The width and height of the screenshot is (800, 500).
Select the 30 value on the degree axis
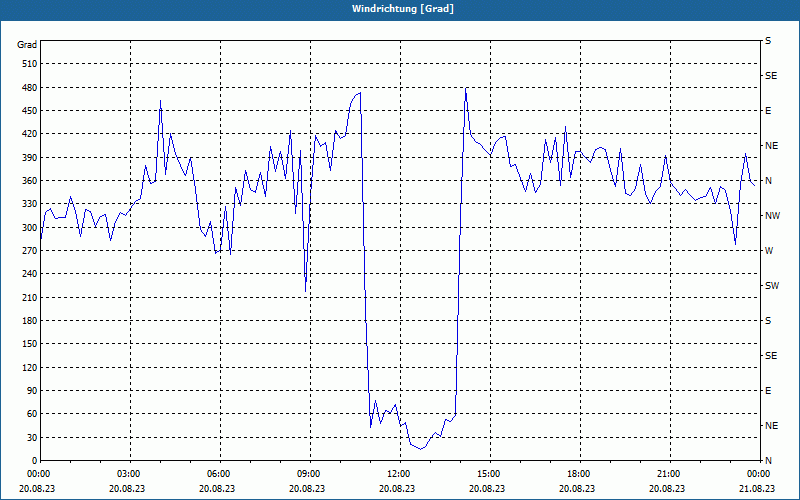click(32, 437)
